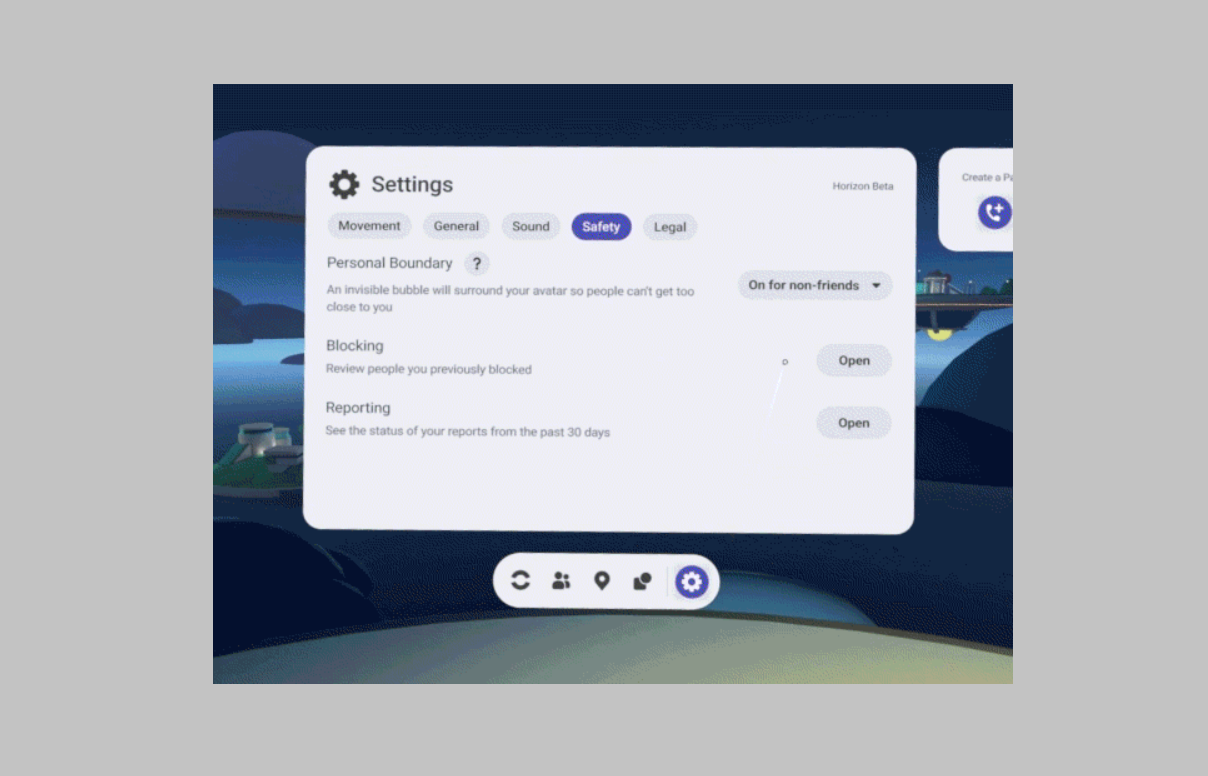Open the Reporting status page

854,423
